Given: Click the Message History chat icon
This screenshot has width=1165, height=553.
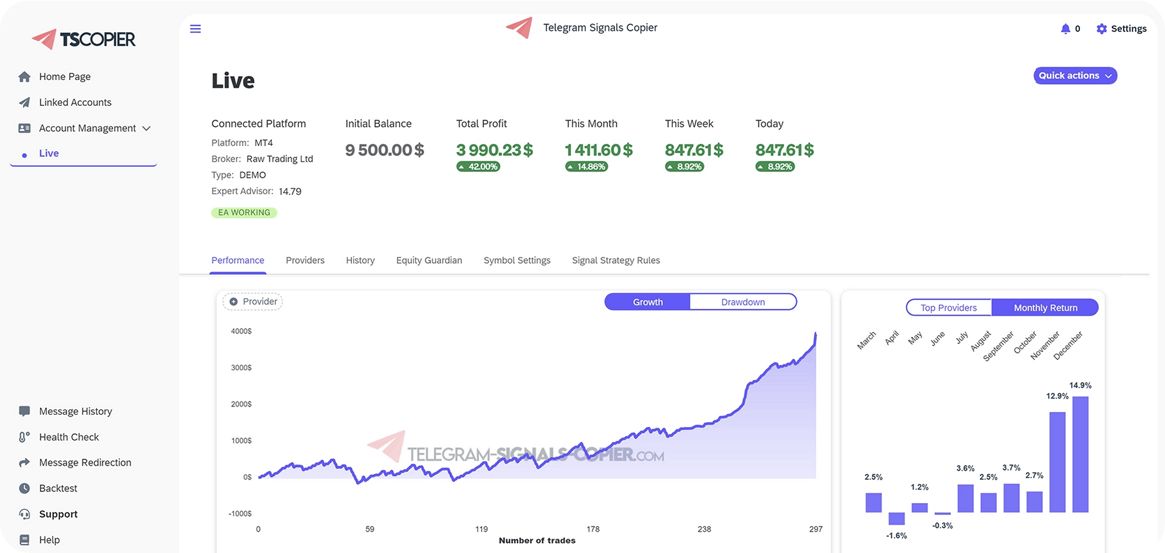Looking at the screenshot, I should pos(24,411).
